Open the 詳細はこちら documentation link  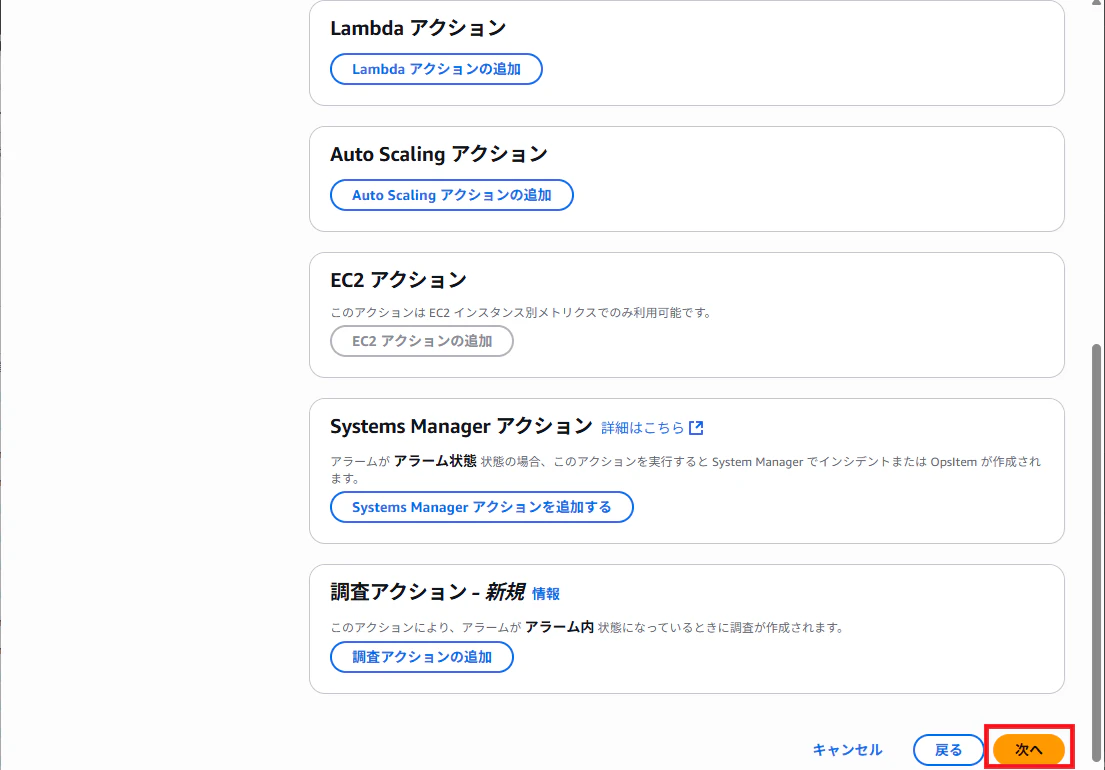click(x=641, y=426)
